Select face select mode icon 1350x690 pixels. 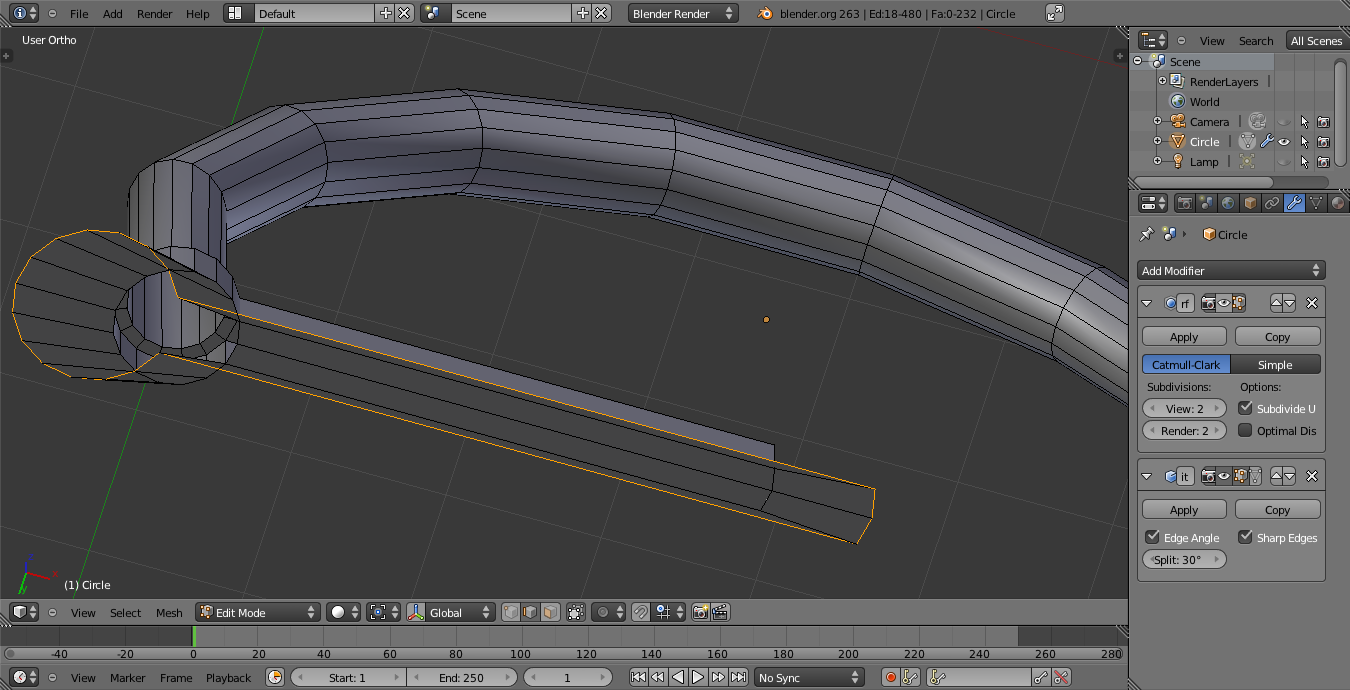click(x=550, y=612)
